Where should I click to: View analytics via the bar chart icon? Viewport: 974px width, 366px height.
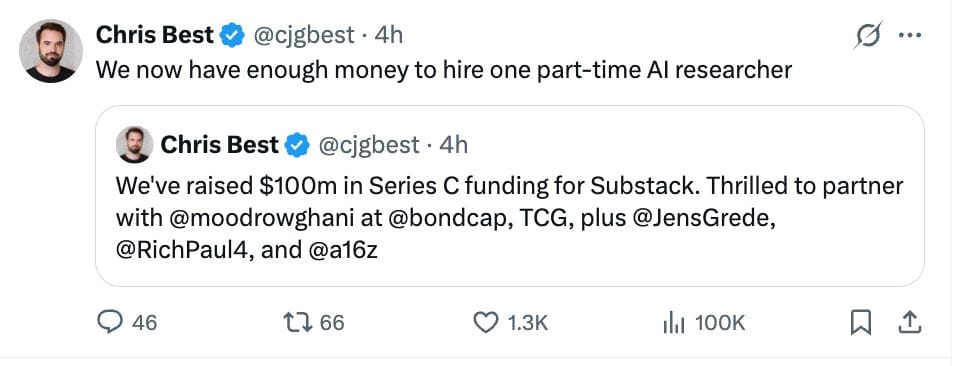pos(674,322)
